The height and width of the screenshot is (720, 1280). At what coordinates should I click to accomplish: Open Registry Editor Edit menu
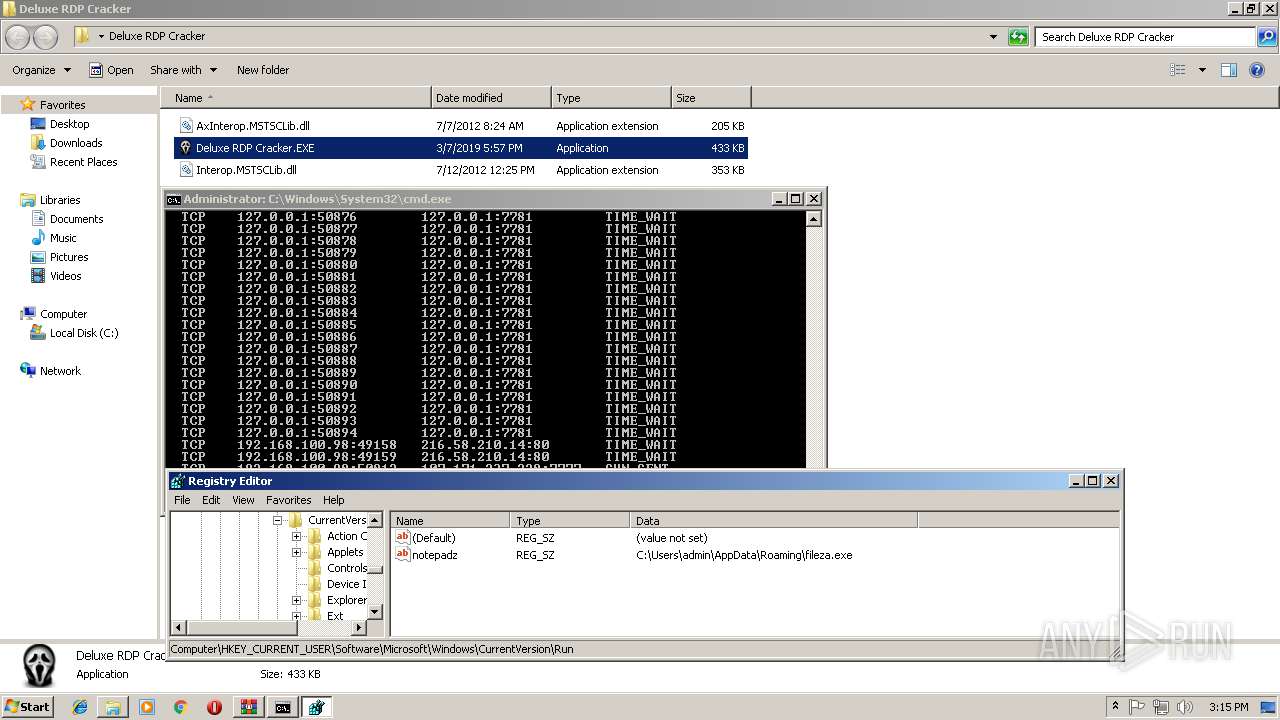coord(211,500)
